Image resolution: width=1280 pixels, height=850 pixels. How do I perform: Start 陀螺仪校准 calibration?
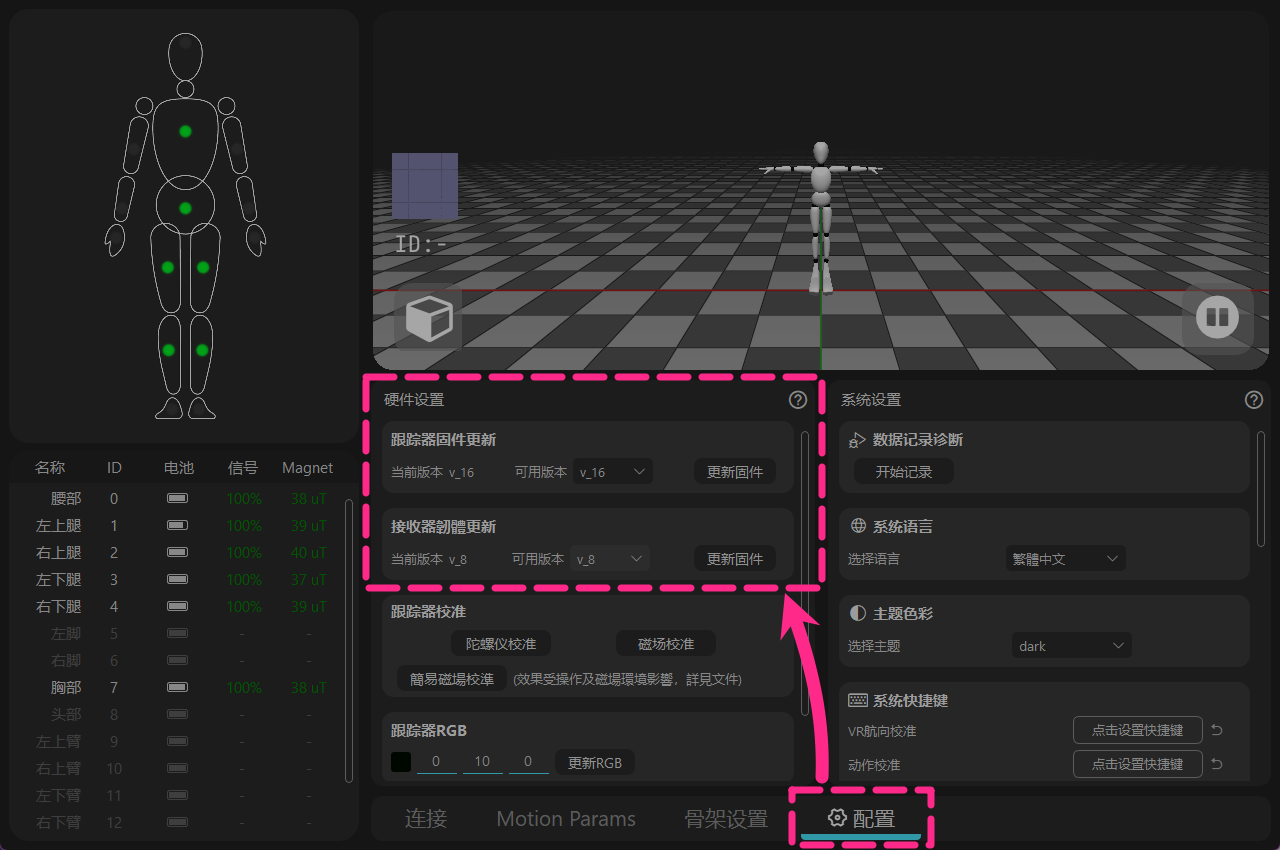[501, 644]
